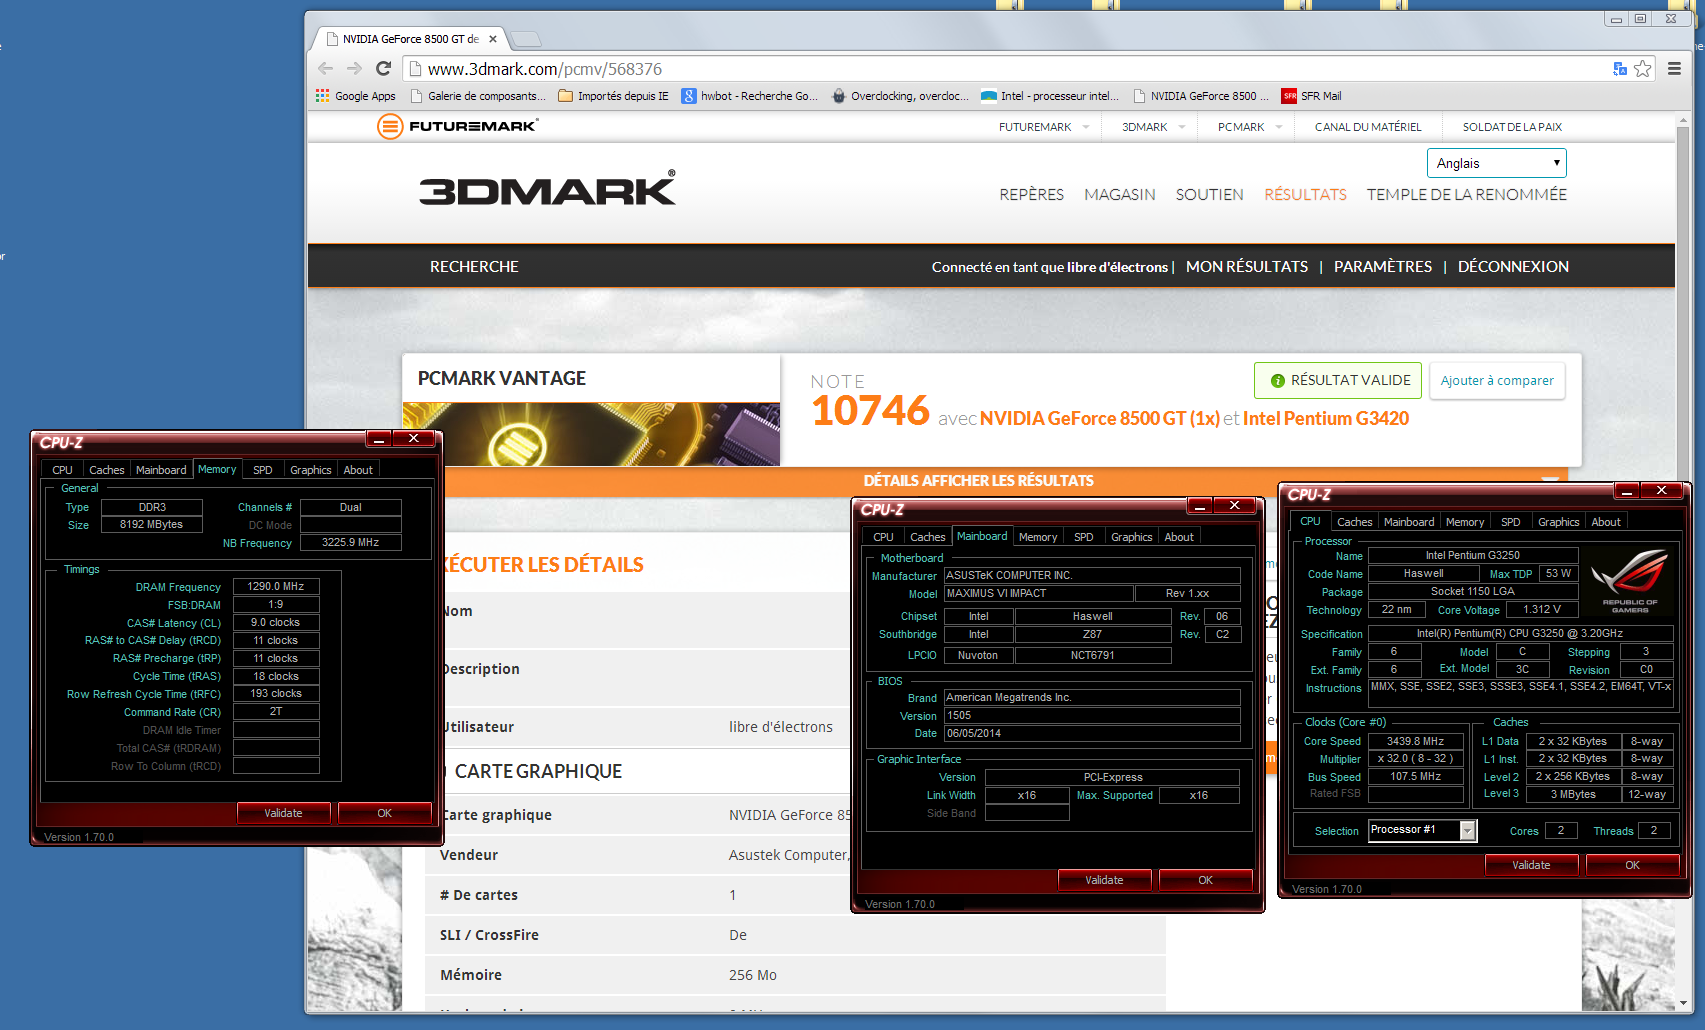Open the Google Apps bookmark
This screenshot has width=1705, height=1030.
(x=356, y=96)
